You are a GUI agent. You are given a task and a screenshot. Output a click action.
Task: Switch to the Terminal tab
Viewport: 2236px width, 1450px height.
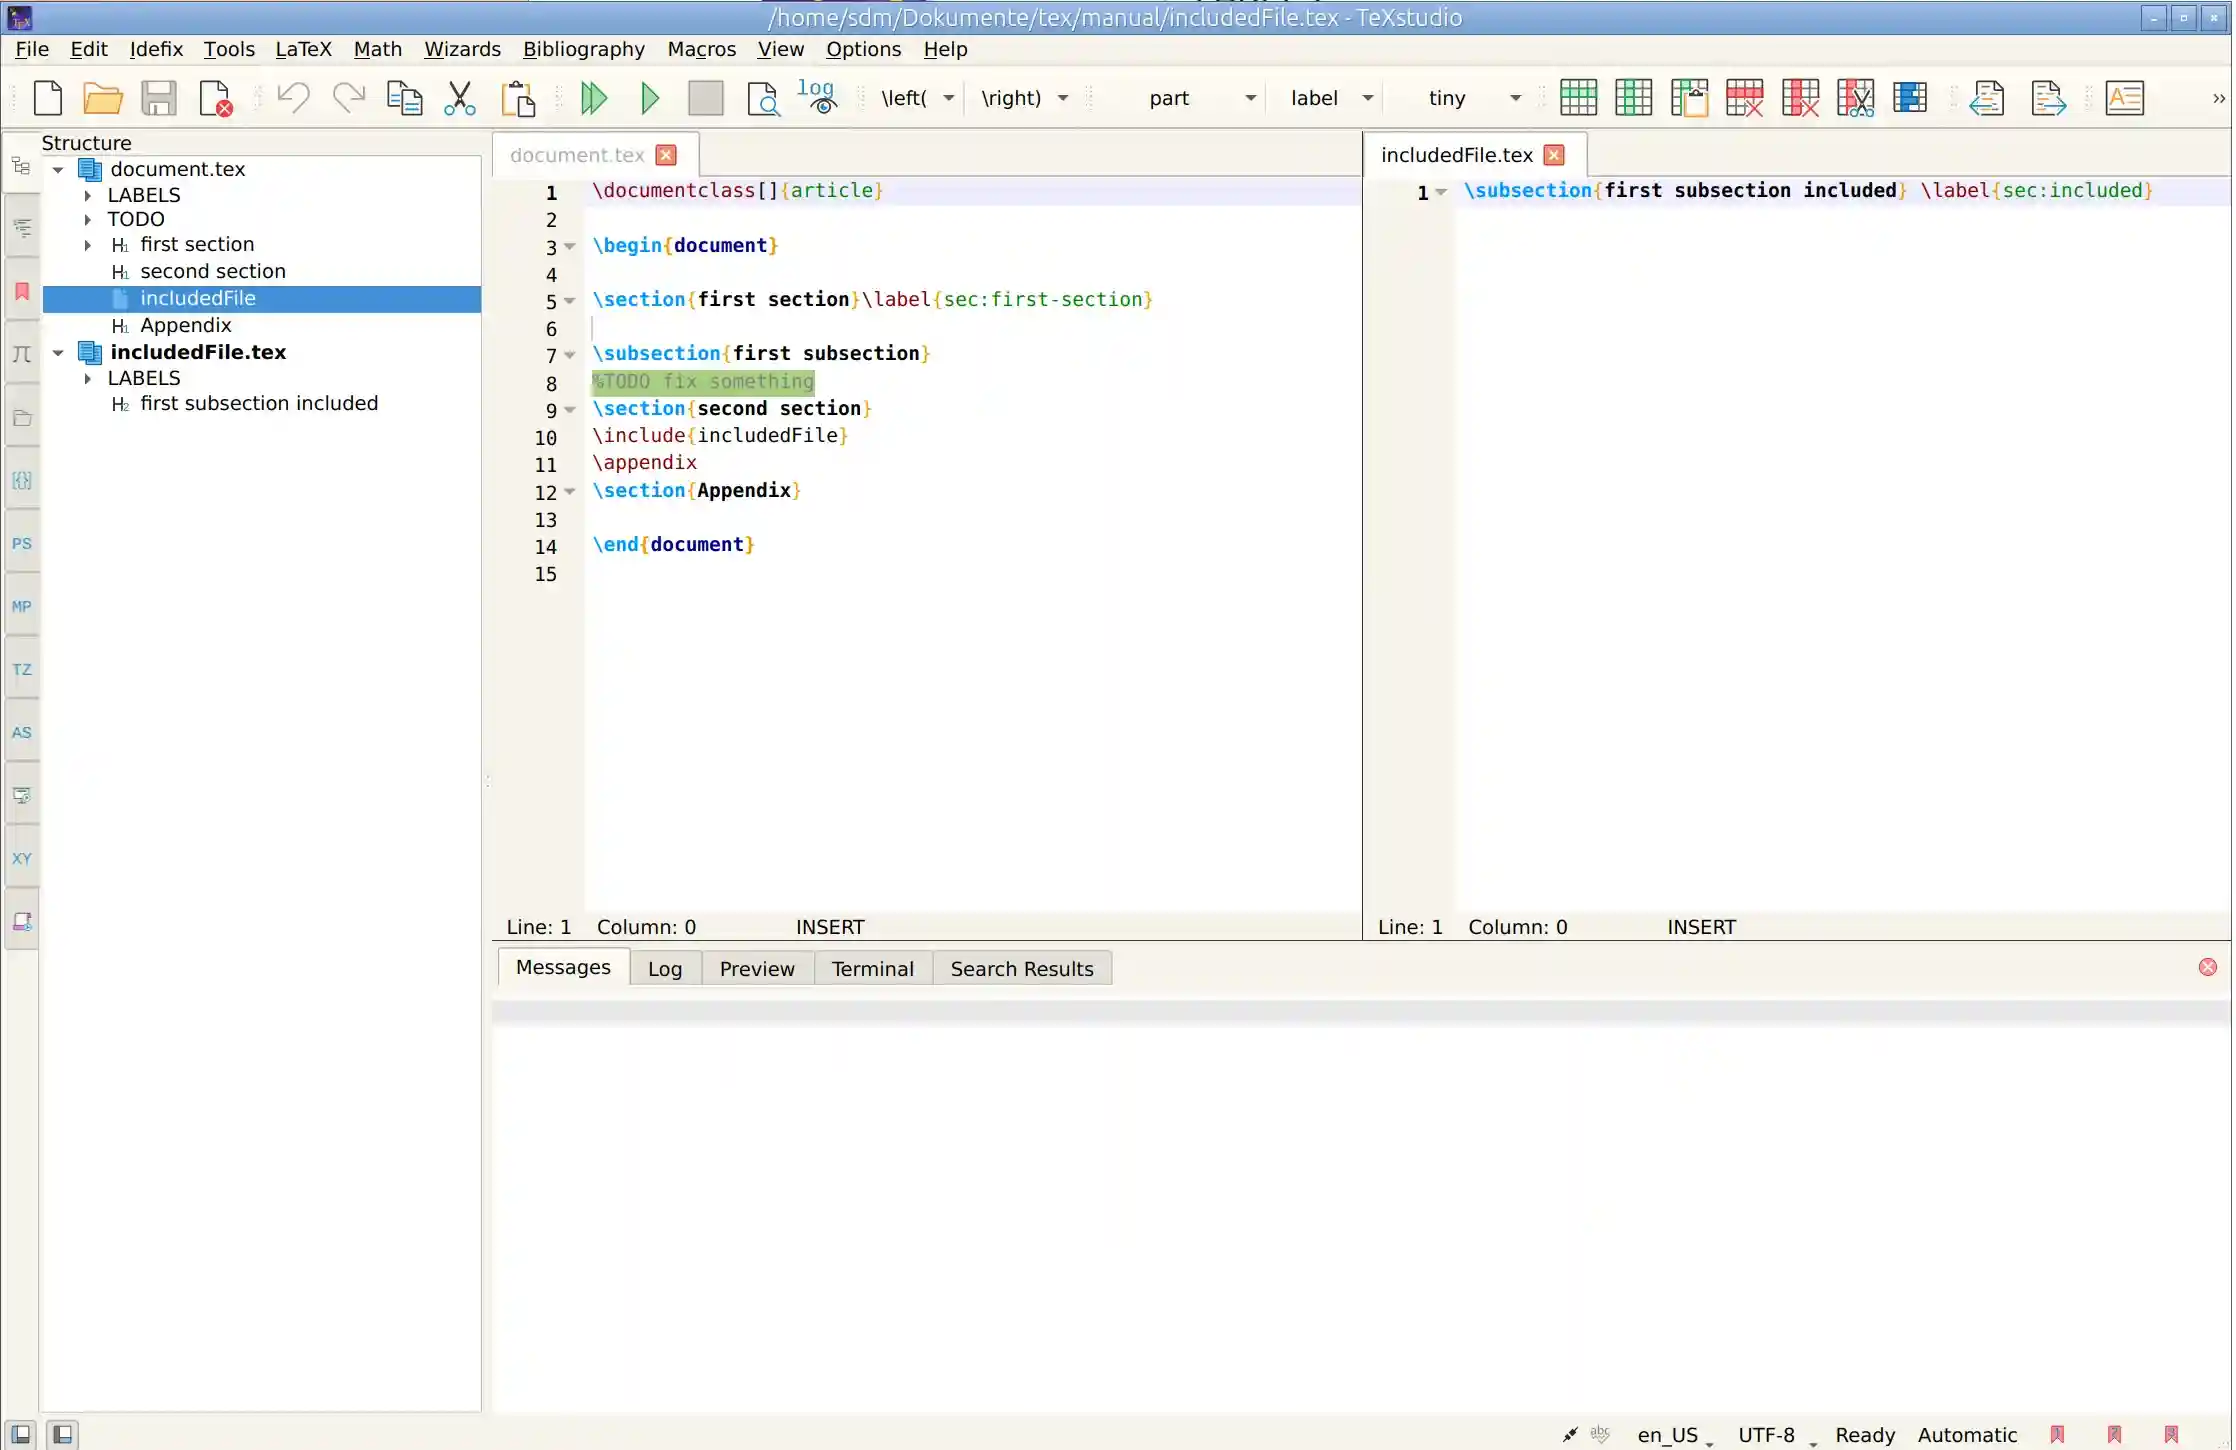(872, 967)
